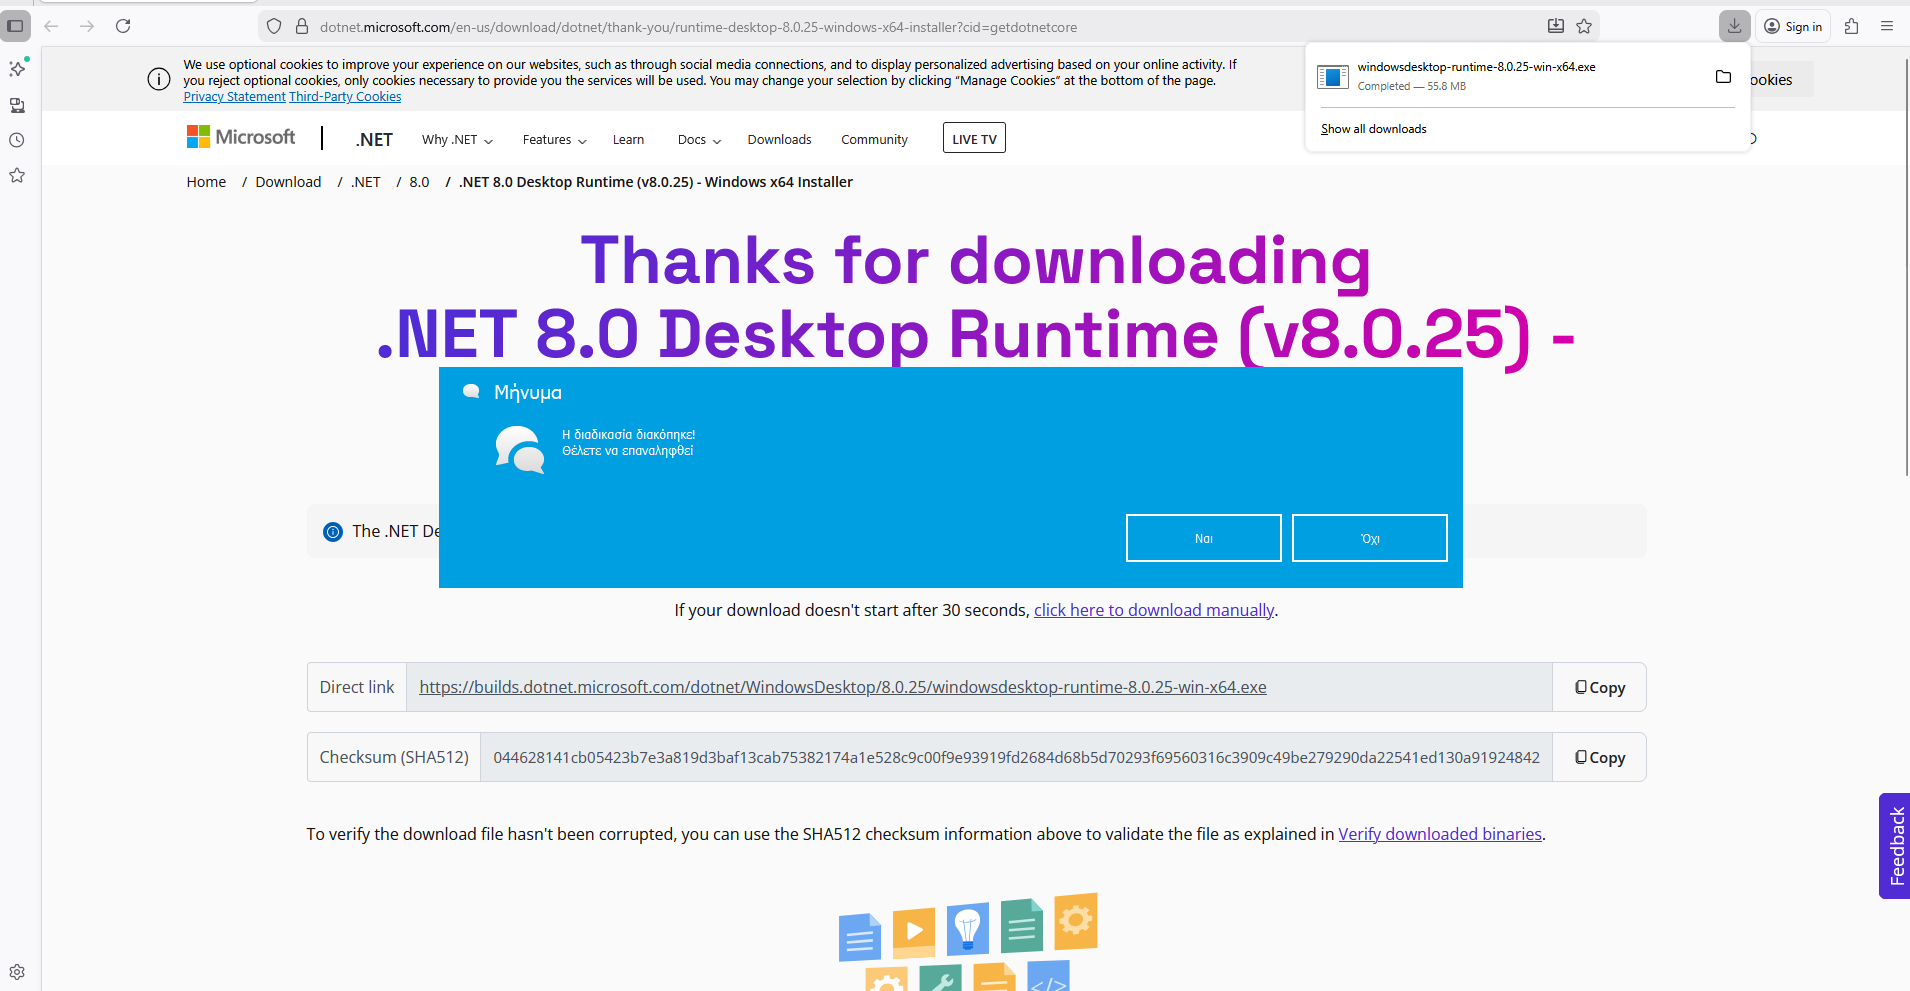This screenshot has width=1910, height=991.
Task: Toggle the Downloads panel toolbar button
Action: coord(1735,27)
